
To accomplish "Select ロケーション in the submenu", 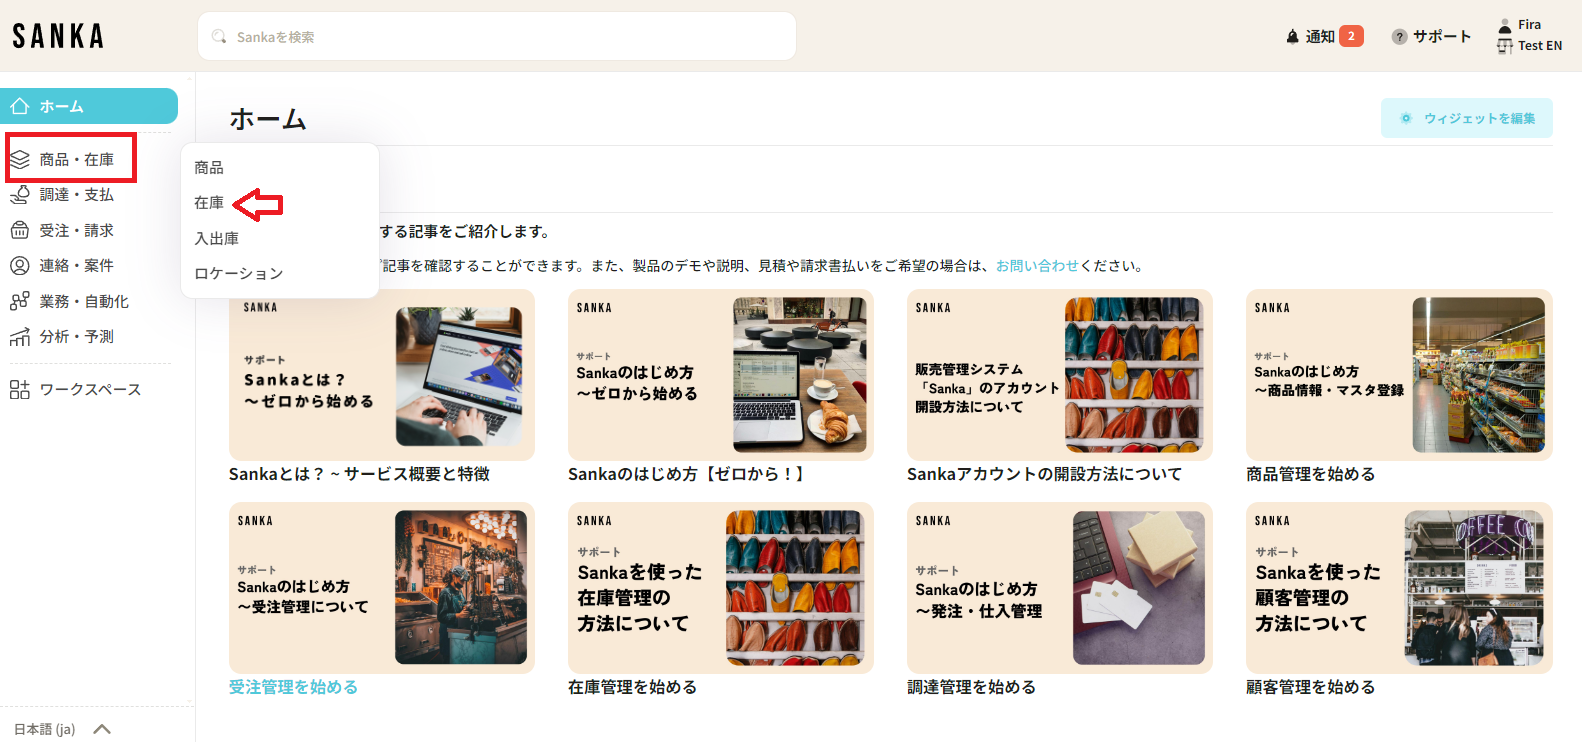I will [x=239, y=274].
